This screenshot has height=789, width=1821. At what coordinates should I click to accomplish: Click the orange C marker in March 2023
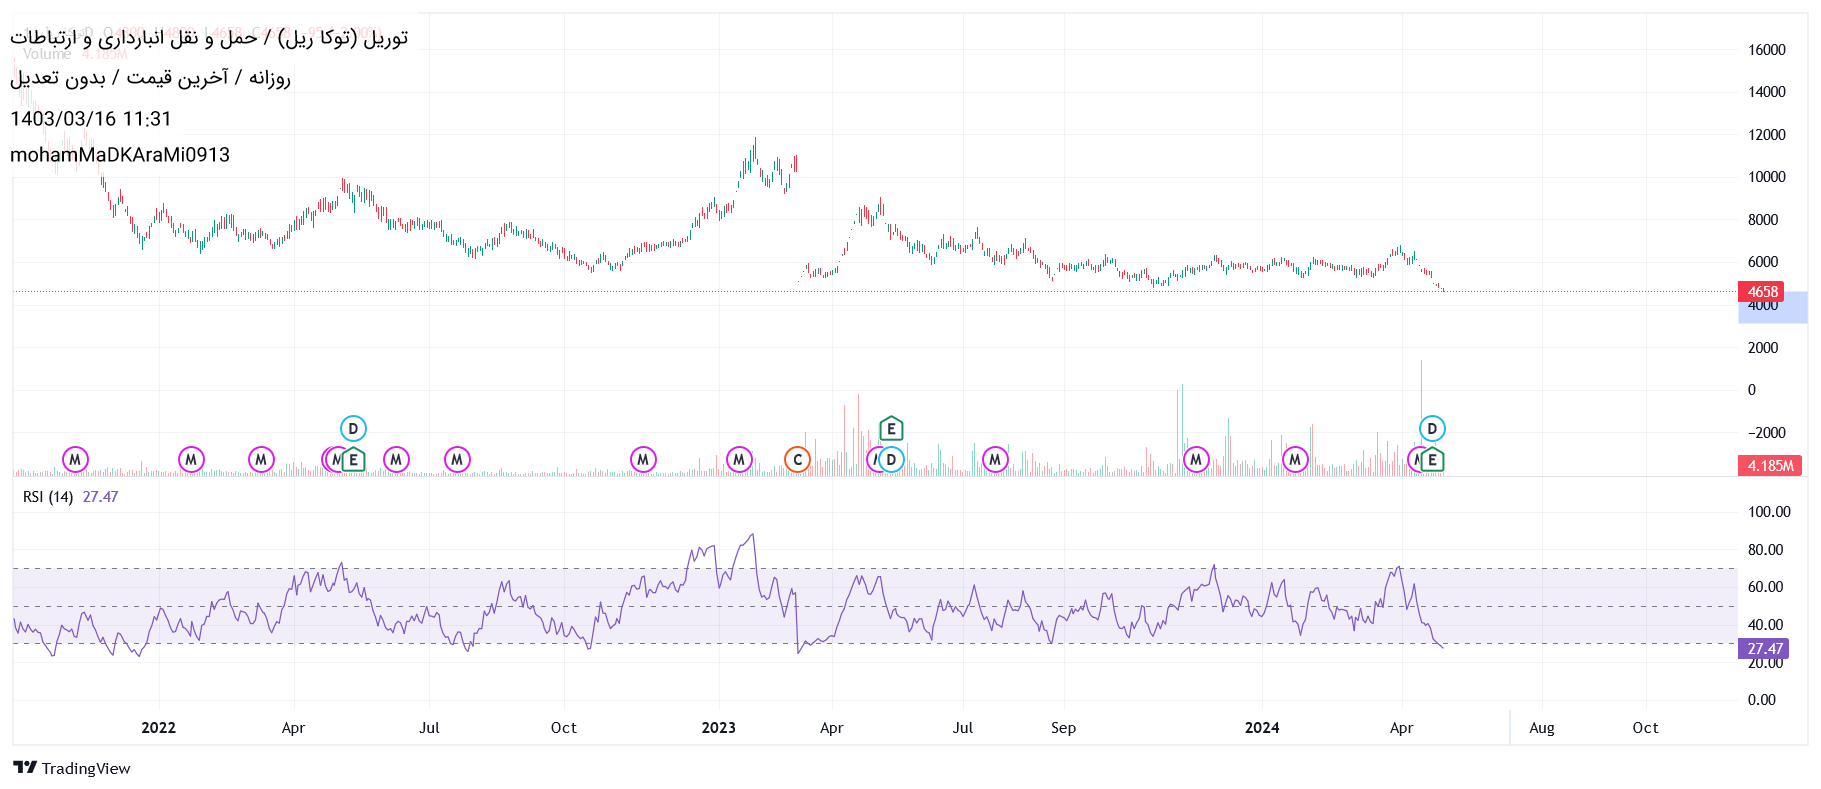(x=797, y=460)
